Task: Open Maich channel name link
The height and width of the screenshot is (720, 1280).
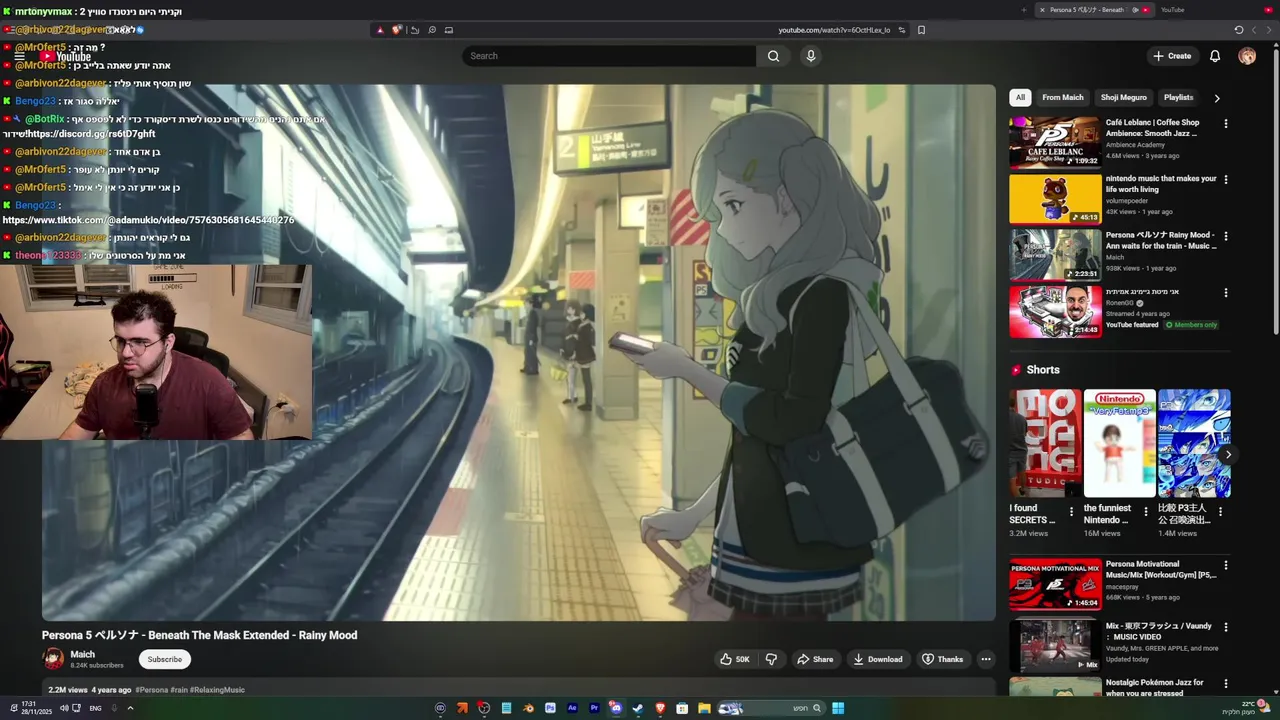Action: pos(82,654)
